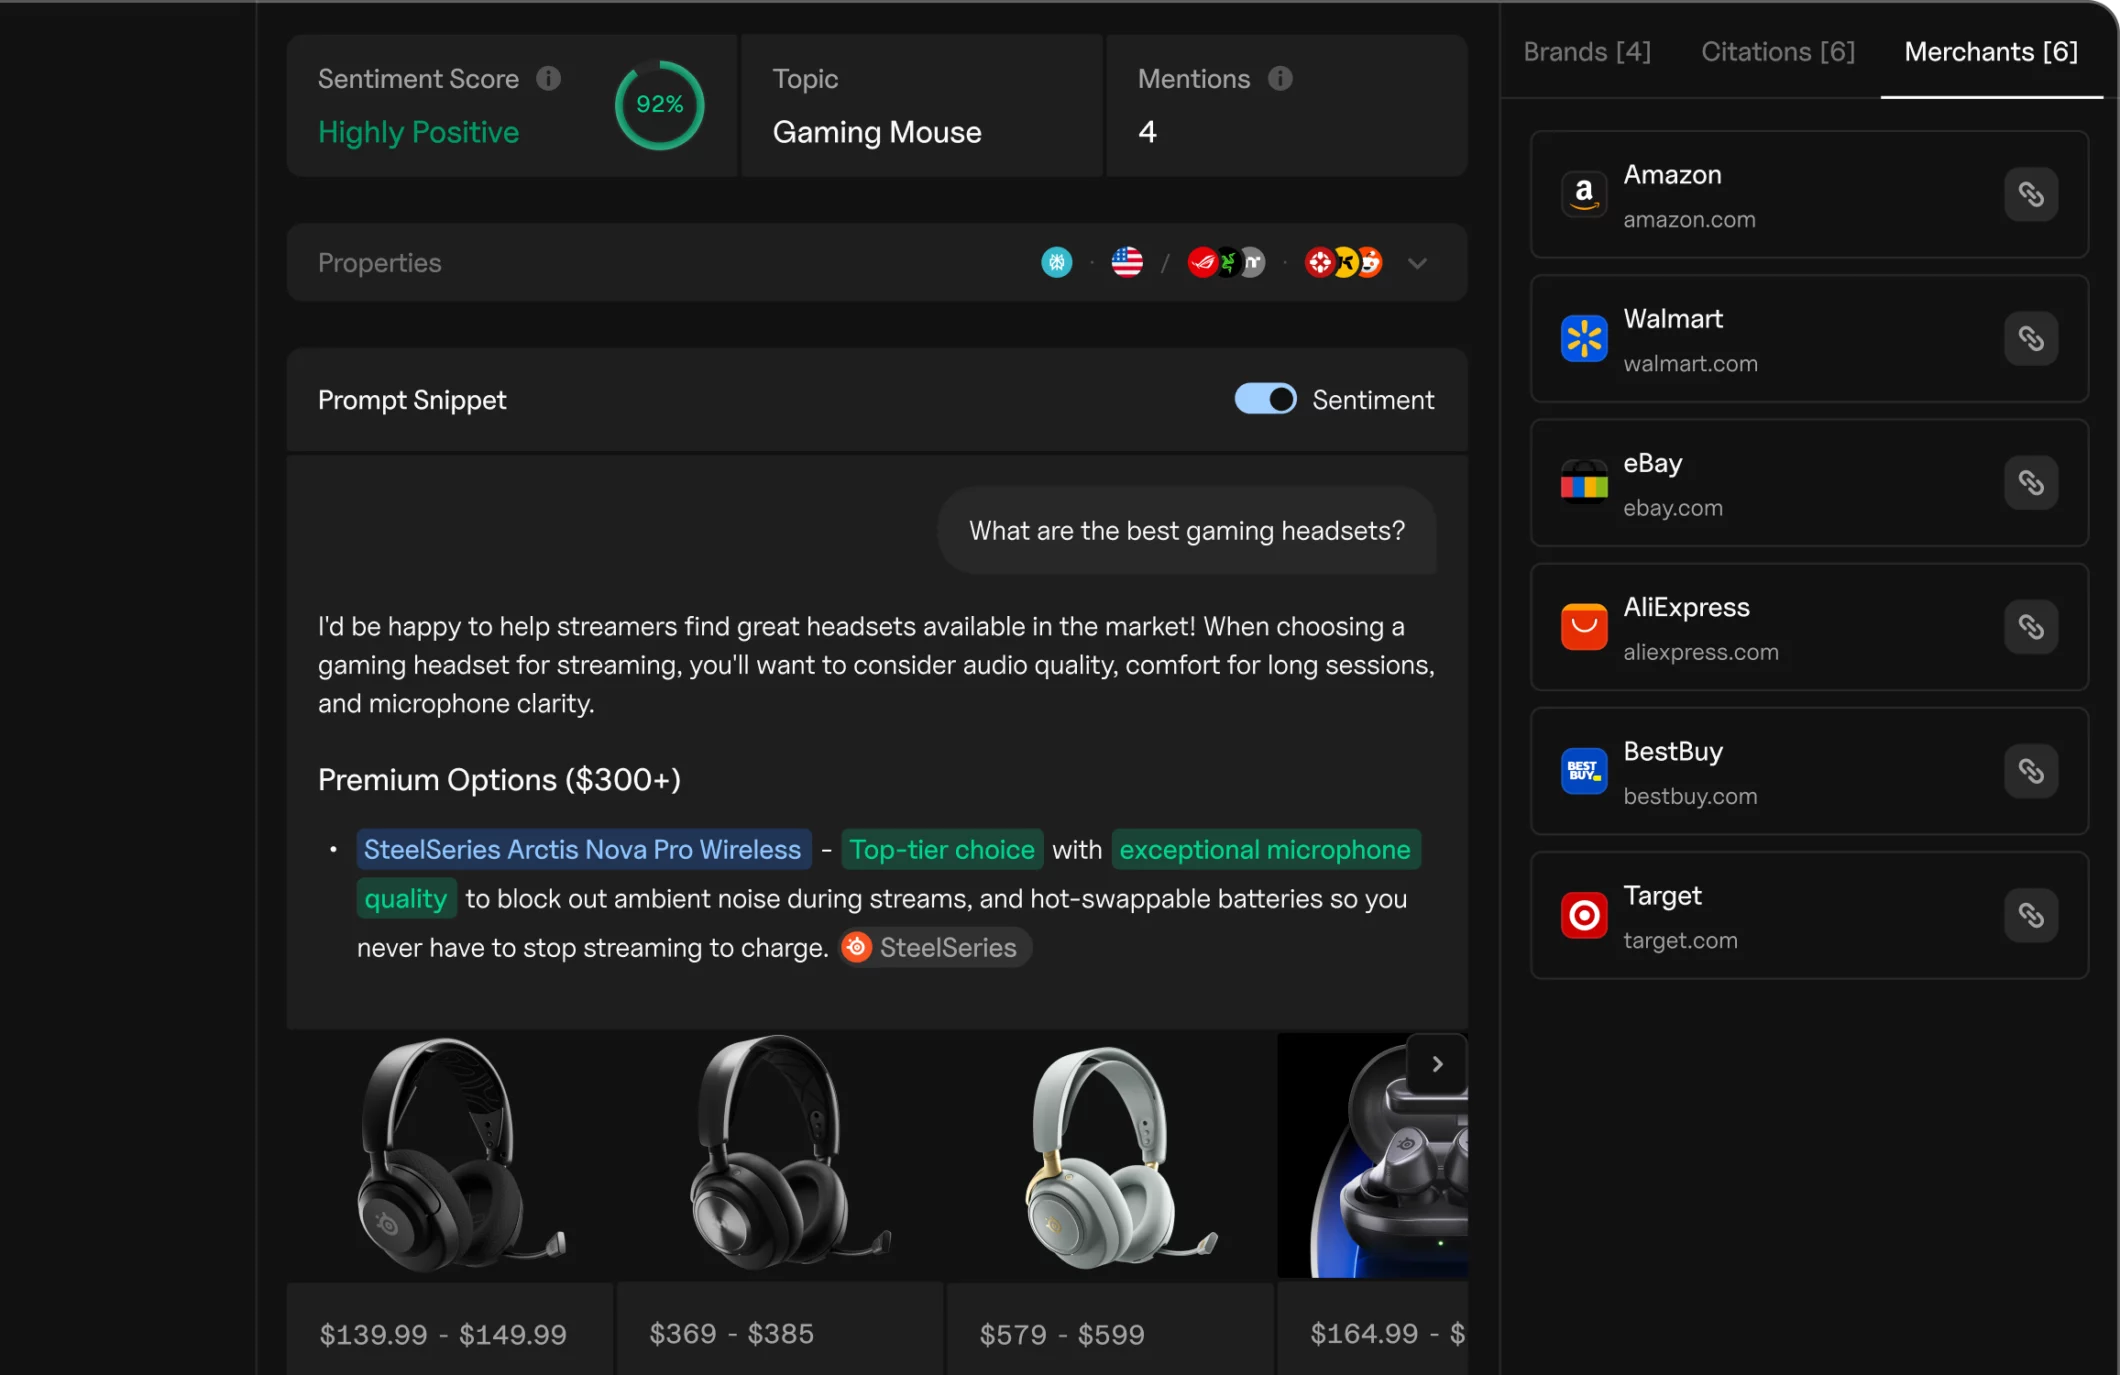This screenshot has width=2120, height=1375.
Task: Expand the Properties row chevron
Action: (x=1417, y=263)
